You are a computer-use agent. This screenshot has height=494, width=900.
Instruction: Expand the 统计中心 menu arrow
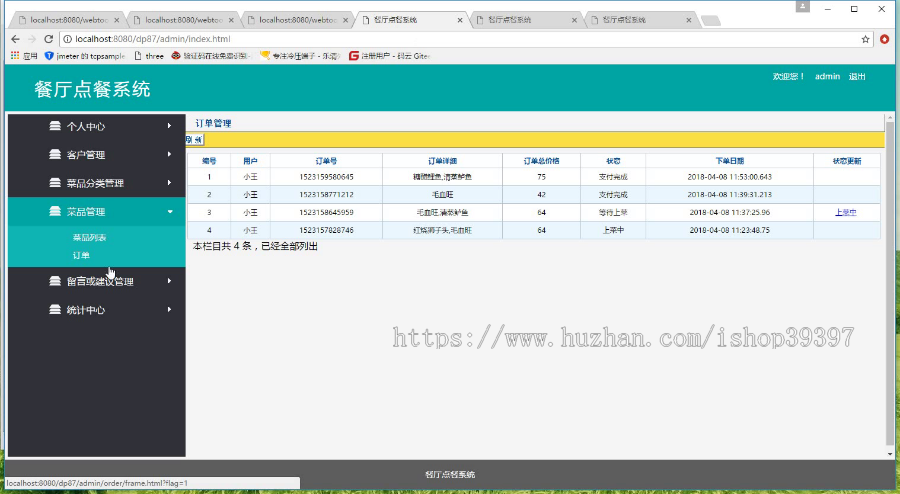click(x=169, y=309)
